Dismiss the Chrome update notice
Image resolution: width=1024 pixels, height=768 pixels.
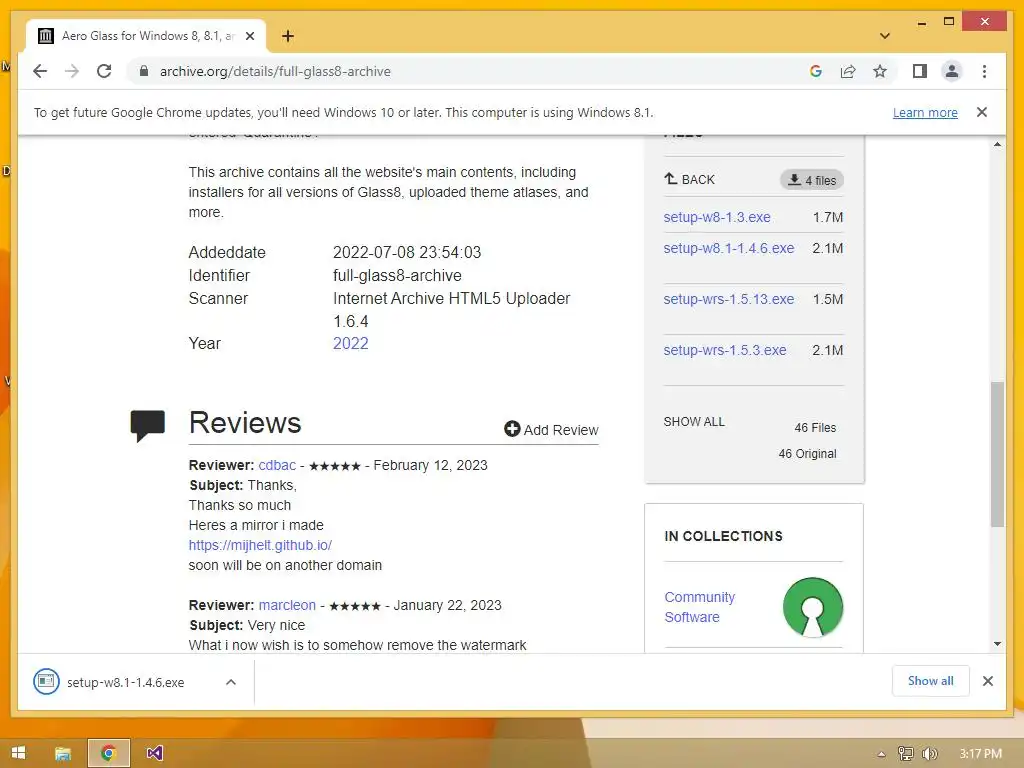[x=982, y=112]
